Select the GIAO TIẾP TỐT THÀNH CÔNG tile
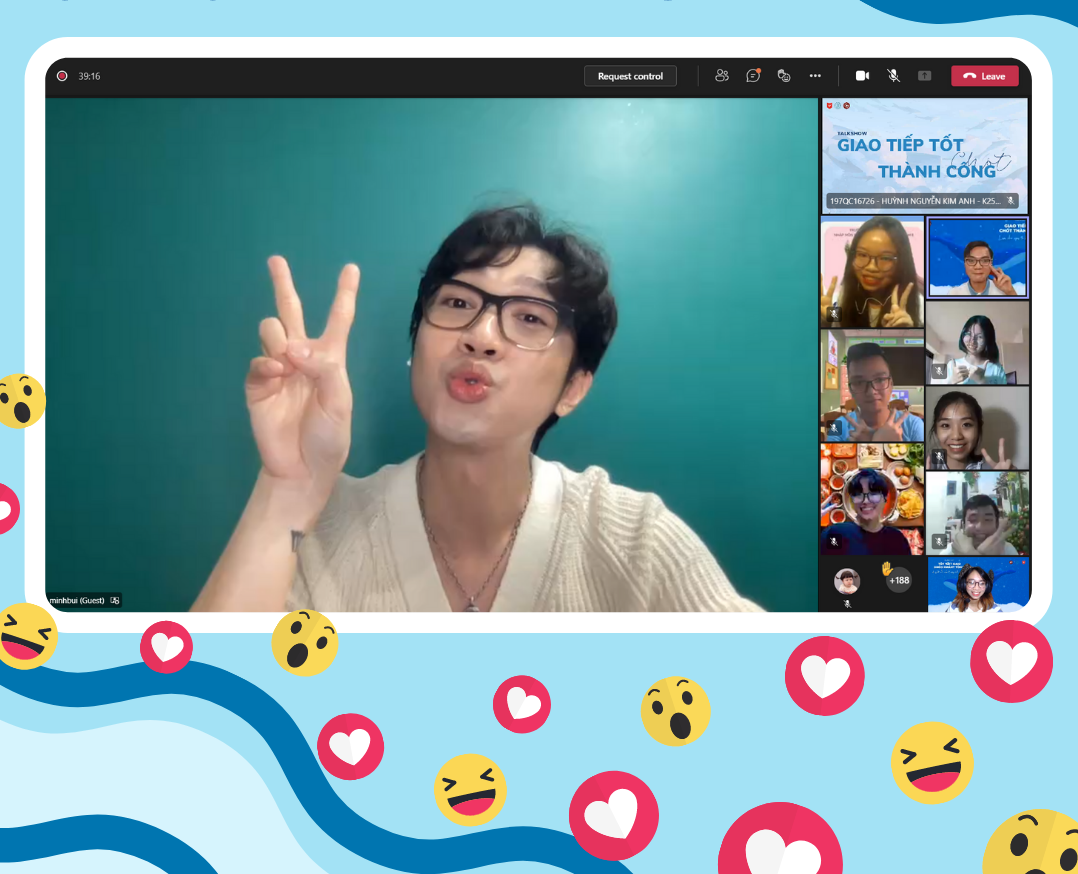1078x874 pixels. point(925,155)
